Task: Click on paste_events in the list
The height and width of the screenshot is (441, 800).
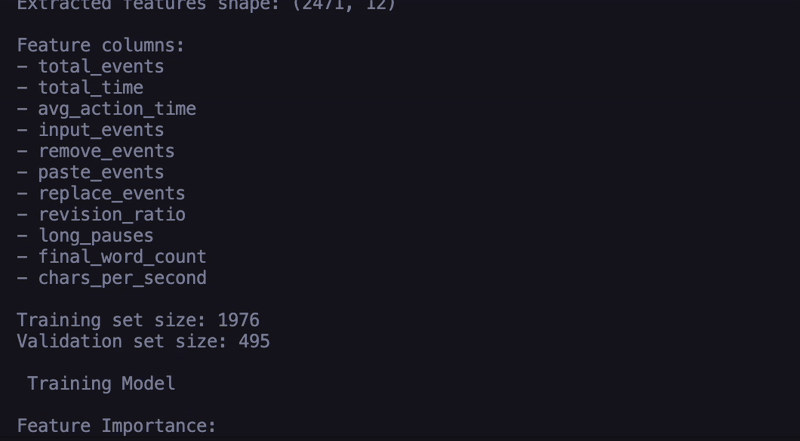Action: (101, 172)
